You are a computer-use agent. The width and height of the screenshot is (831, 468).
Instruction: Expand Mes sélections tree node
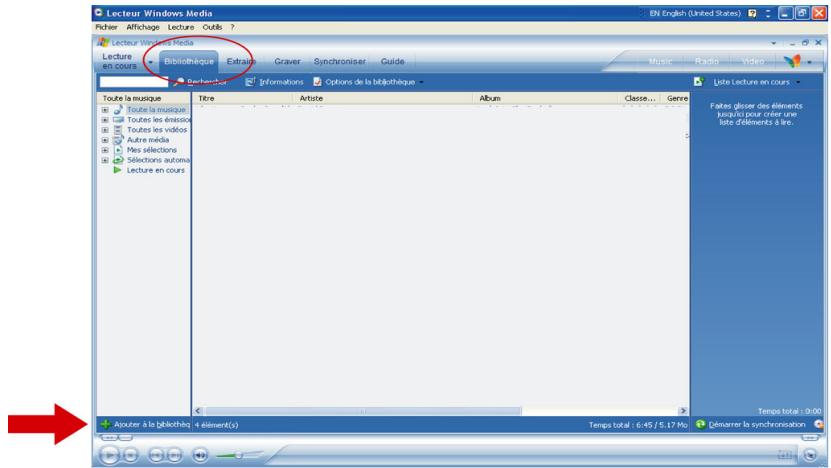pos(105,150)
